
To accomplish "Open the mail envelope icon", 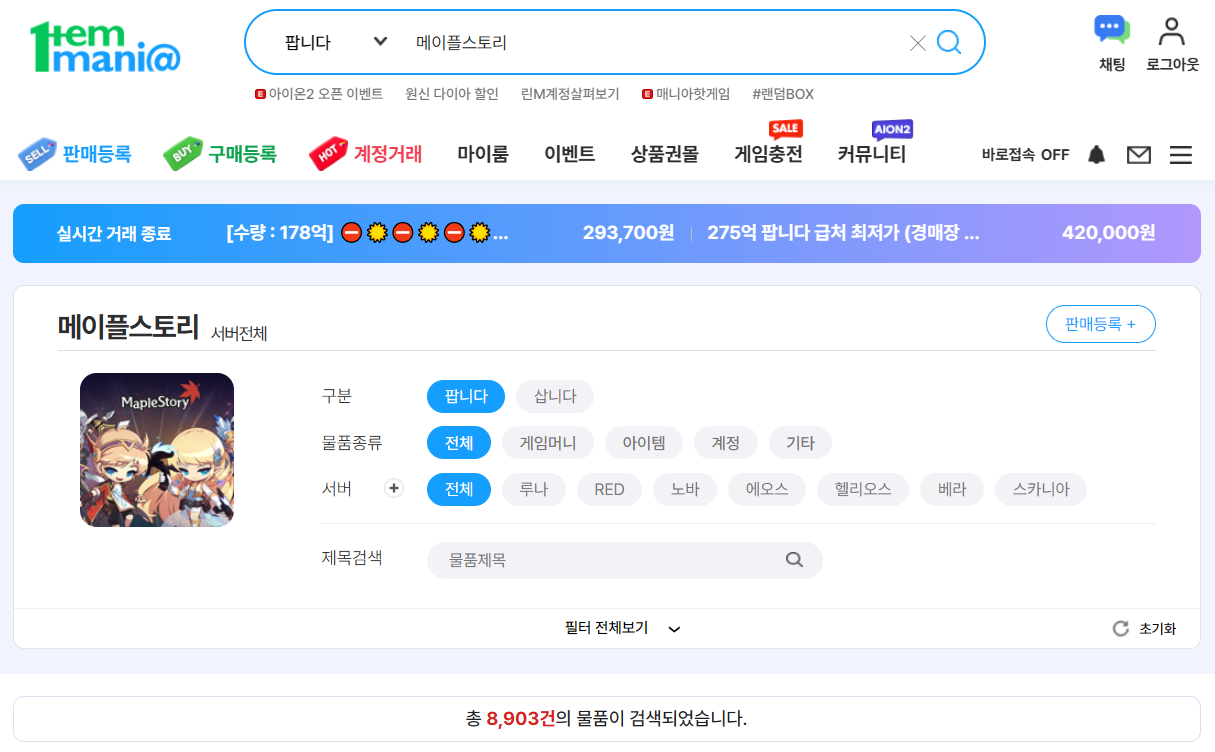I will (1139, 155).
